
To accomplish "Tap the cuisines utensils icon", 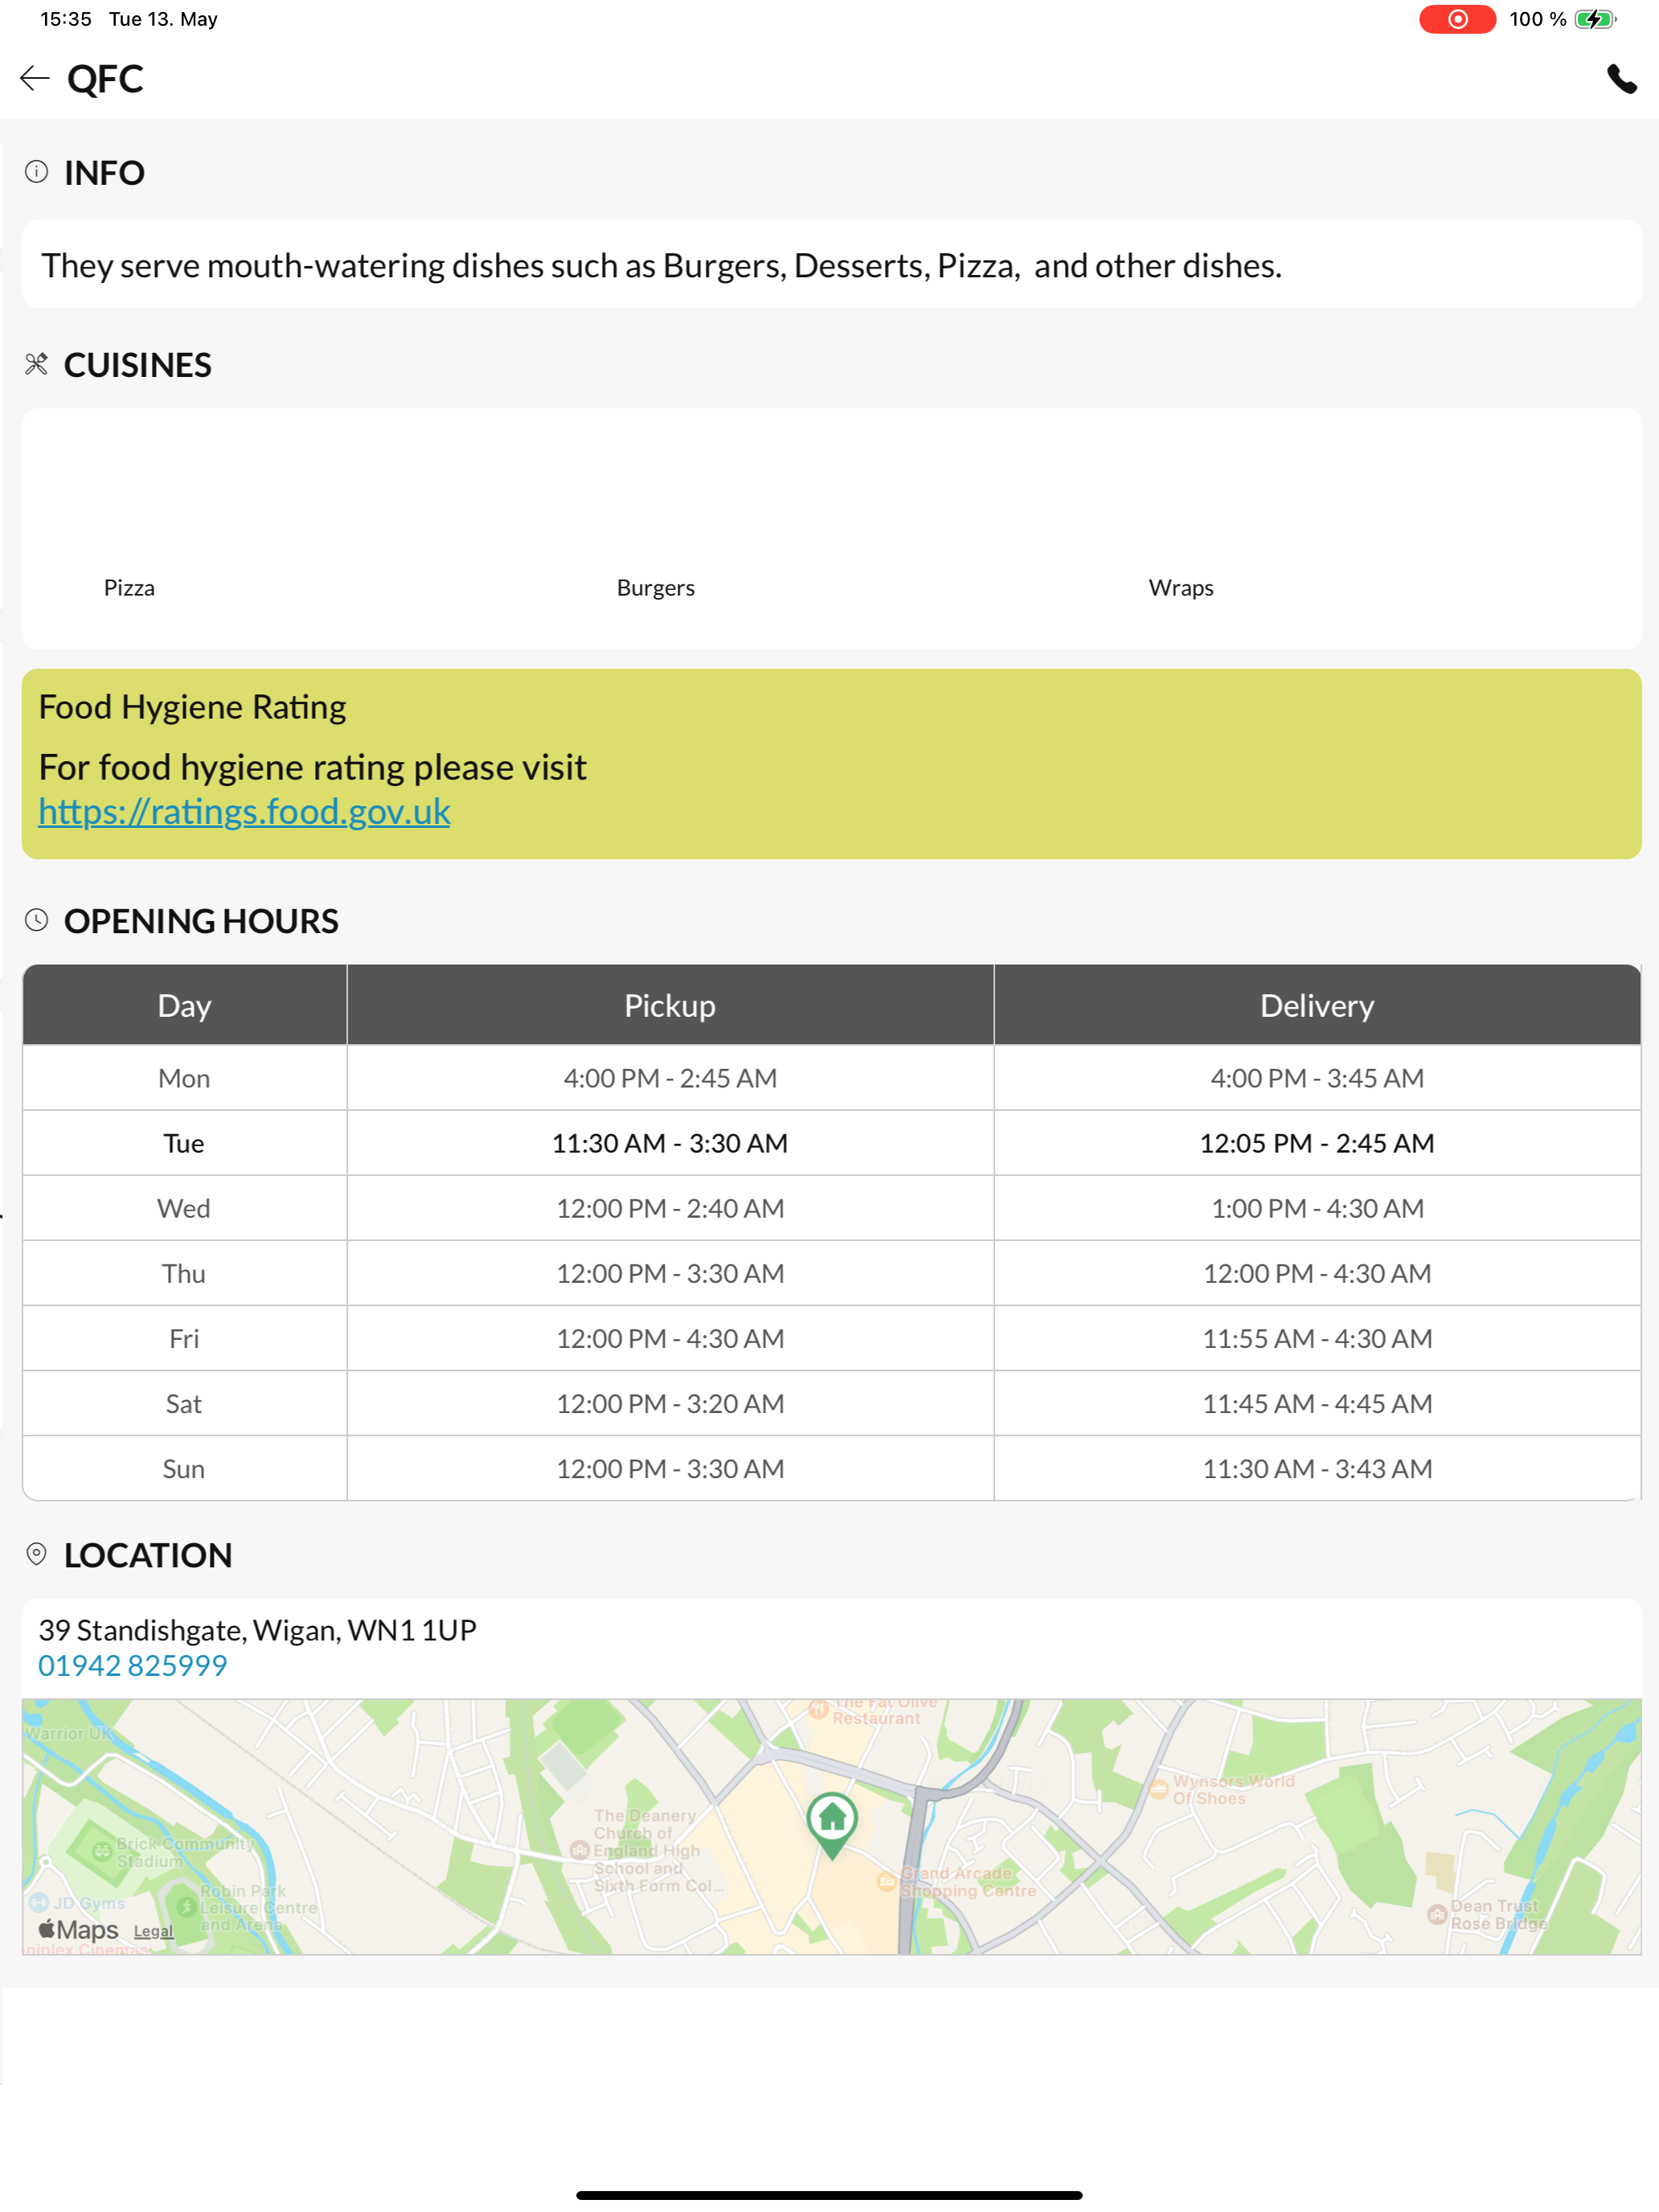I will [x=36, y=364].
